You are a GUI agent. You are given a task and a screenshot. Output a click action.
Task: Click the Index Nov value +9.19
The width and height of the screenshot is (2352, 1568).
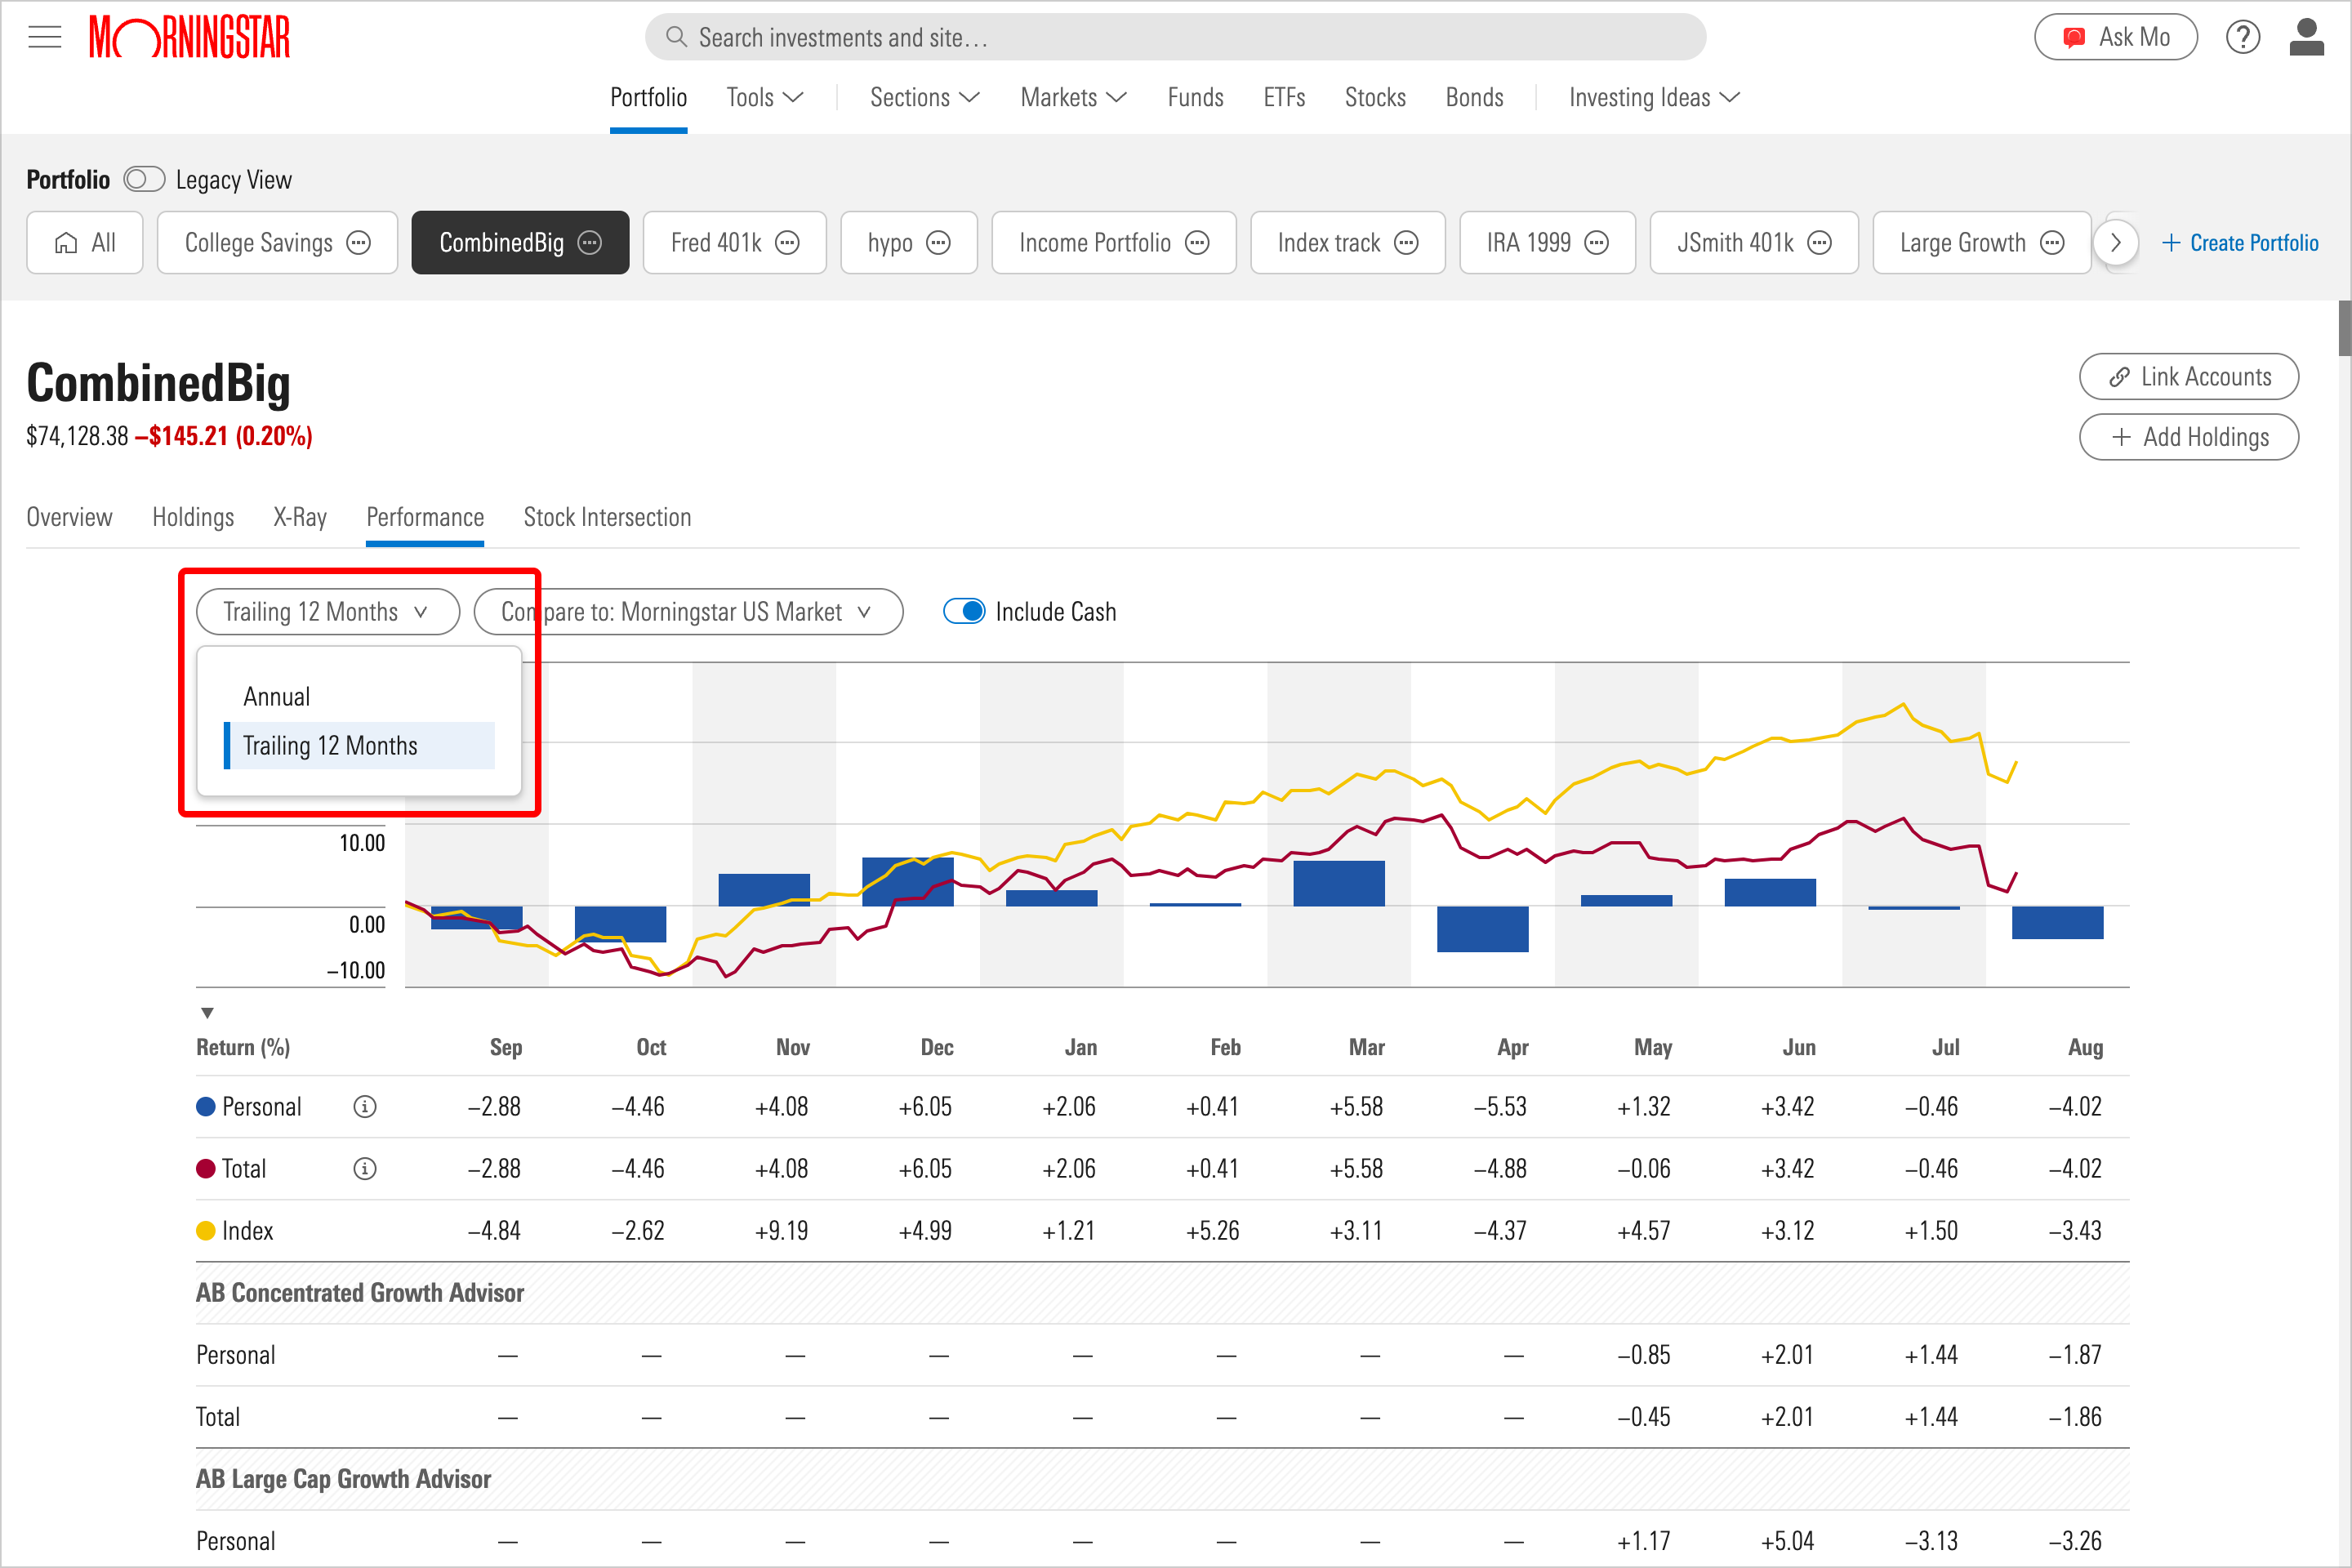(x=781, y=1231)
